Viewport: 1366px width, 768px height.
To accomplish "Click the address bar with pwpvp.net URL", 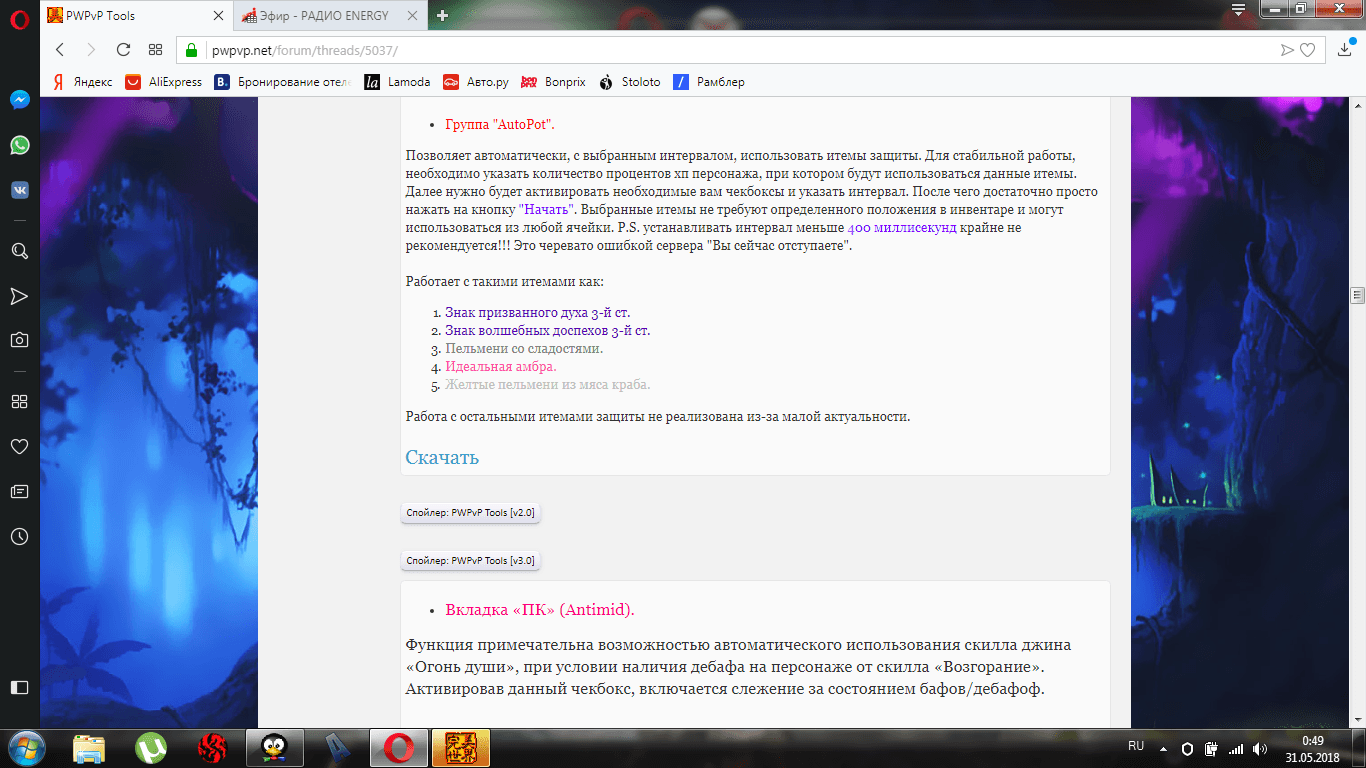I will [x=700, y=49].
